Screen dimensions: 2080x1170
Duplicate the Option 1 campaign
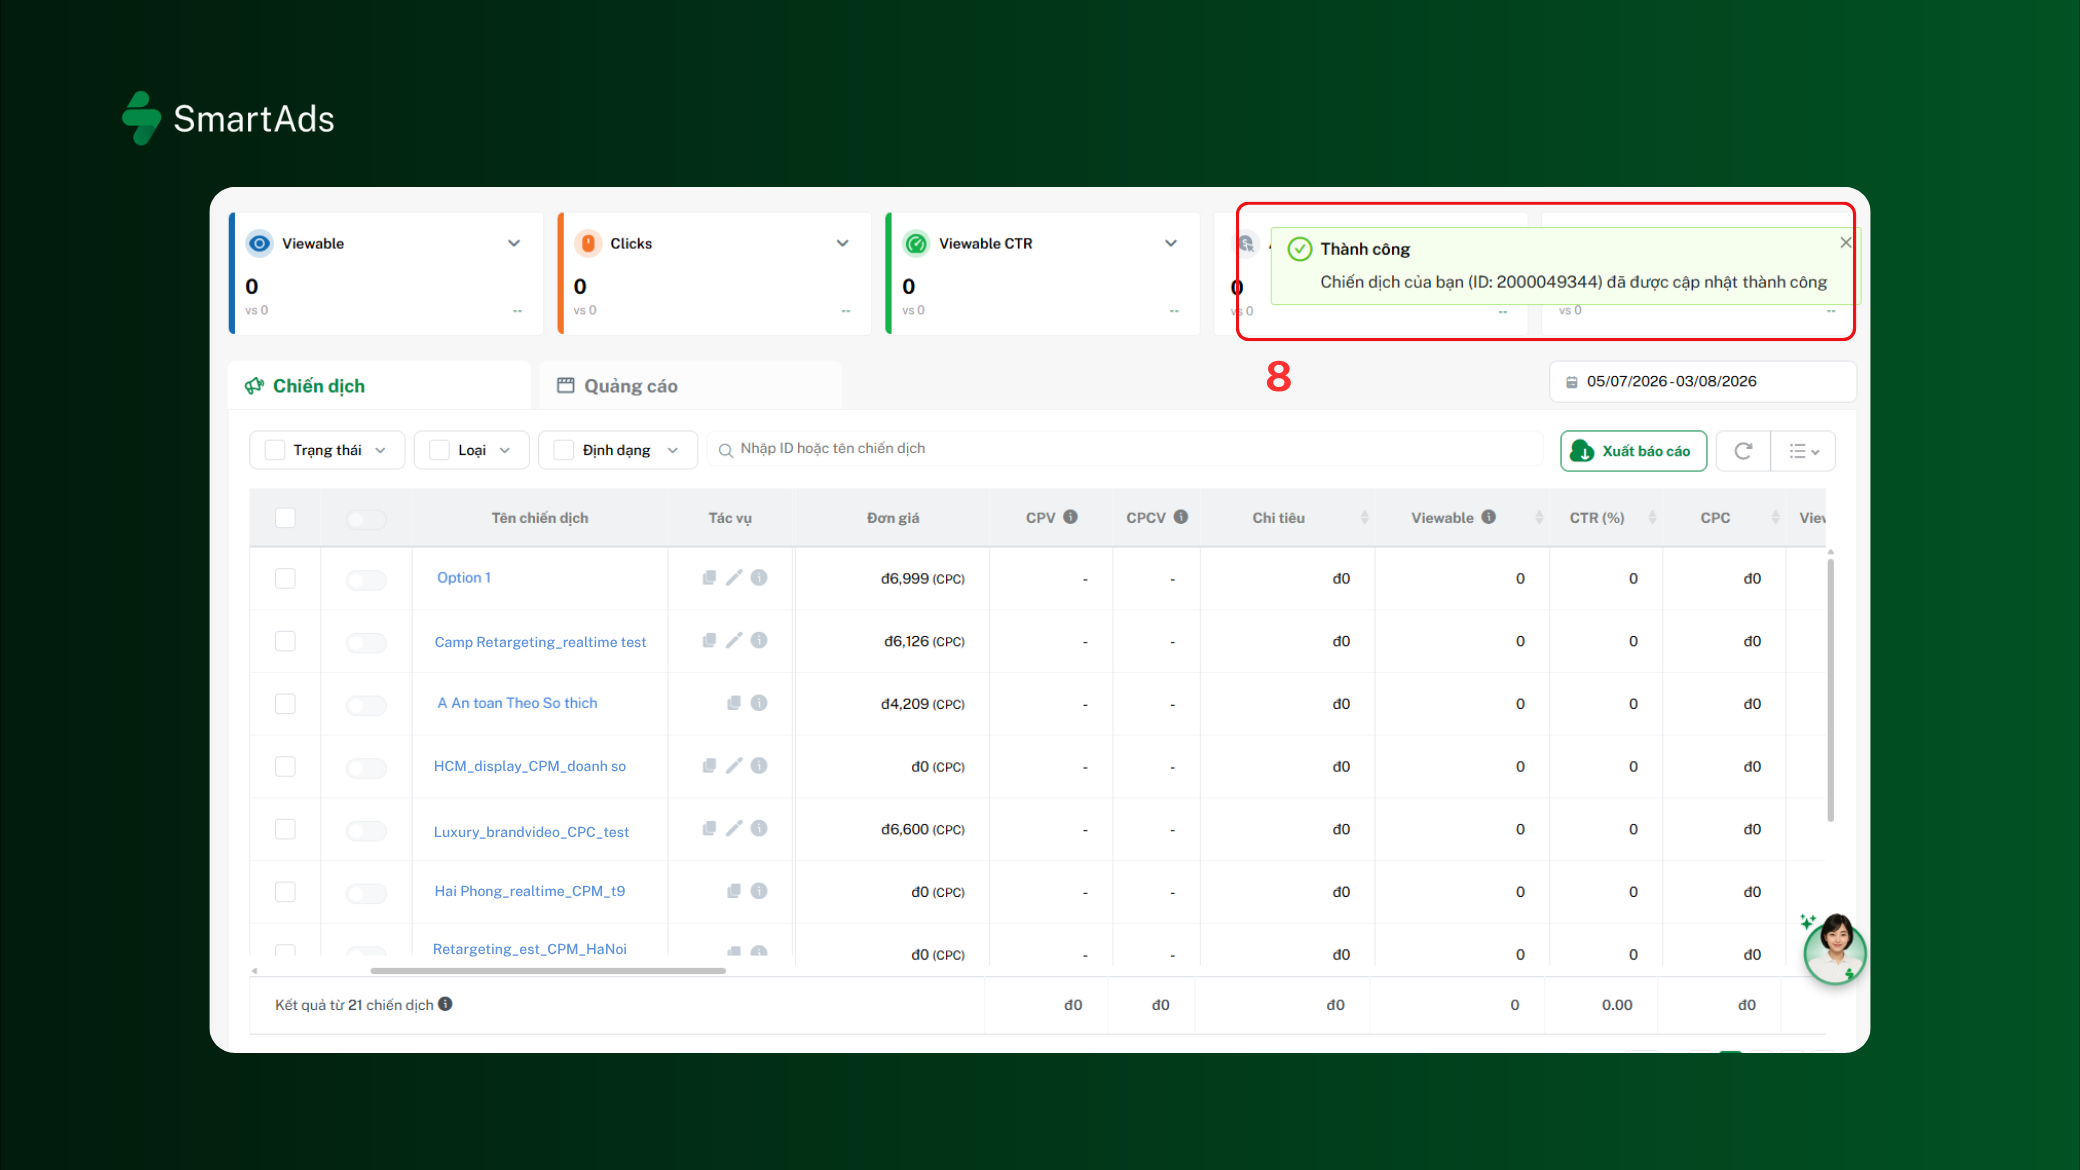coord(709,578)
